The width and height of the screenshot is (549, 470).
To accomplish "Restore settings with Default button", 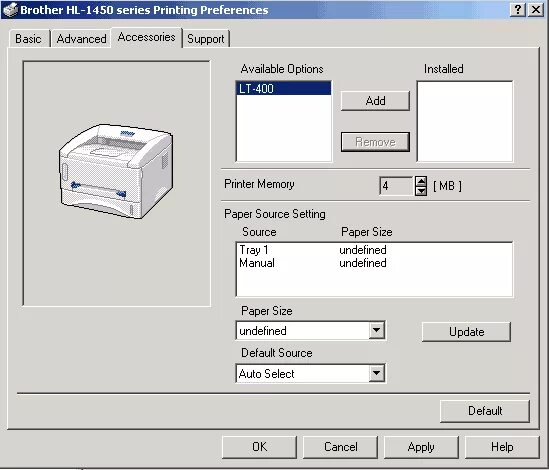I will click(x=485, y=411).
